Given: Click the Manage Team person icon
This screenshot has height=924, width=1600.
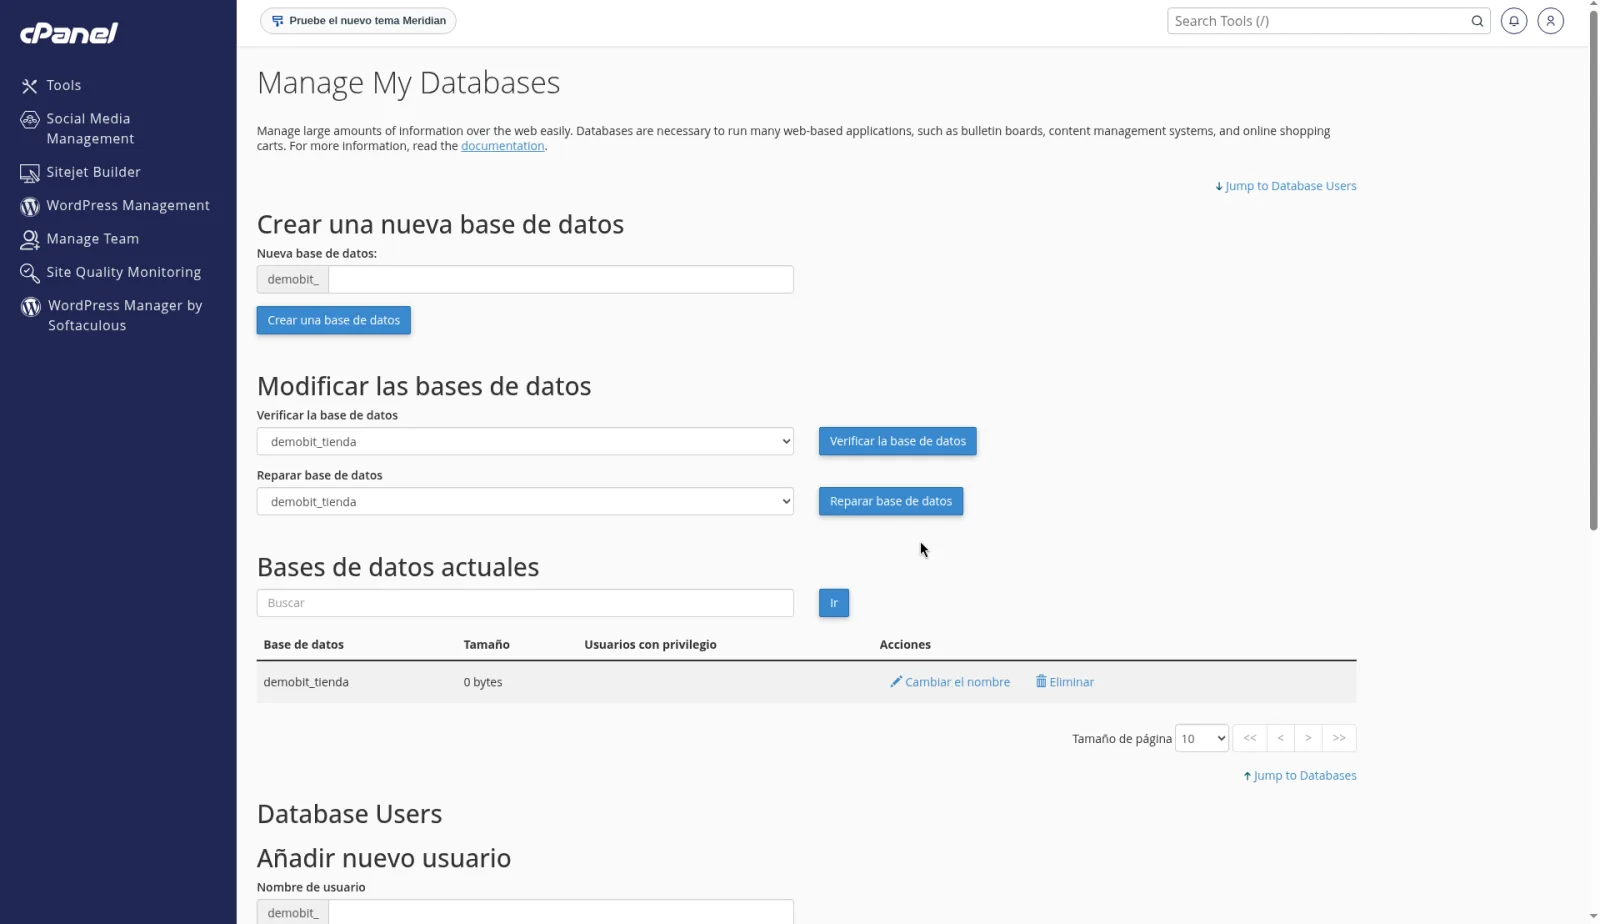Looking at the screenshot, I should [30, 240].
